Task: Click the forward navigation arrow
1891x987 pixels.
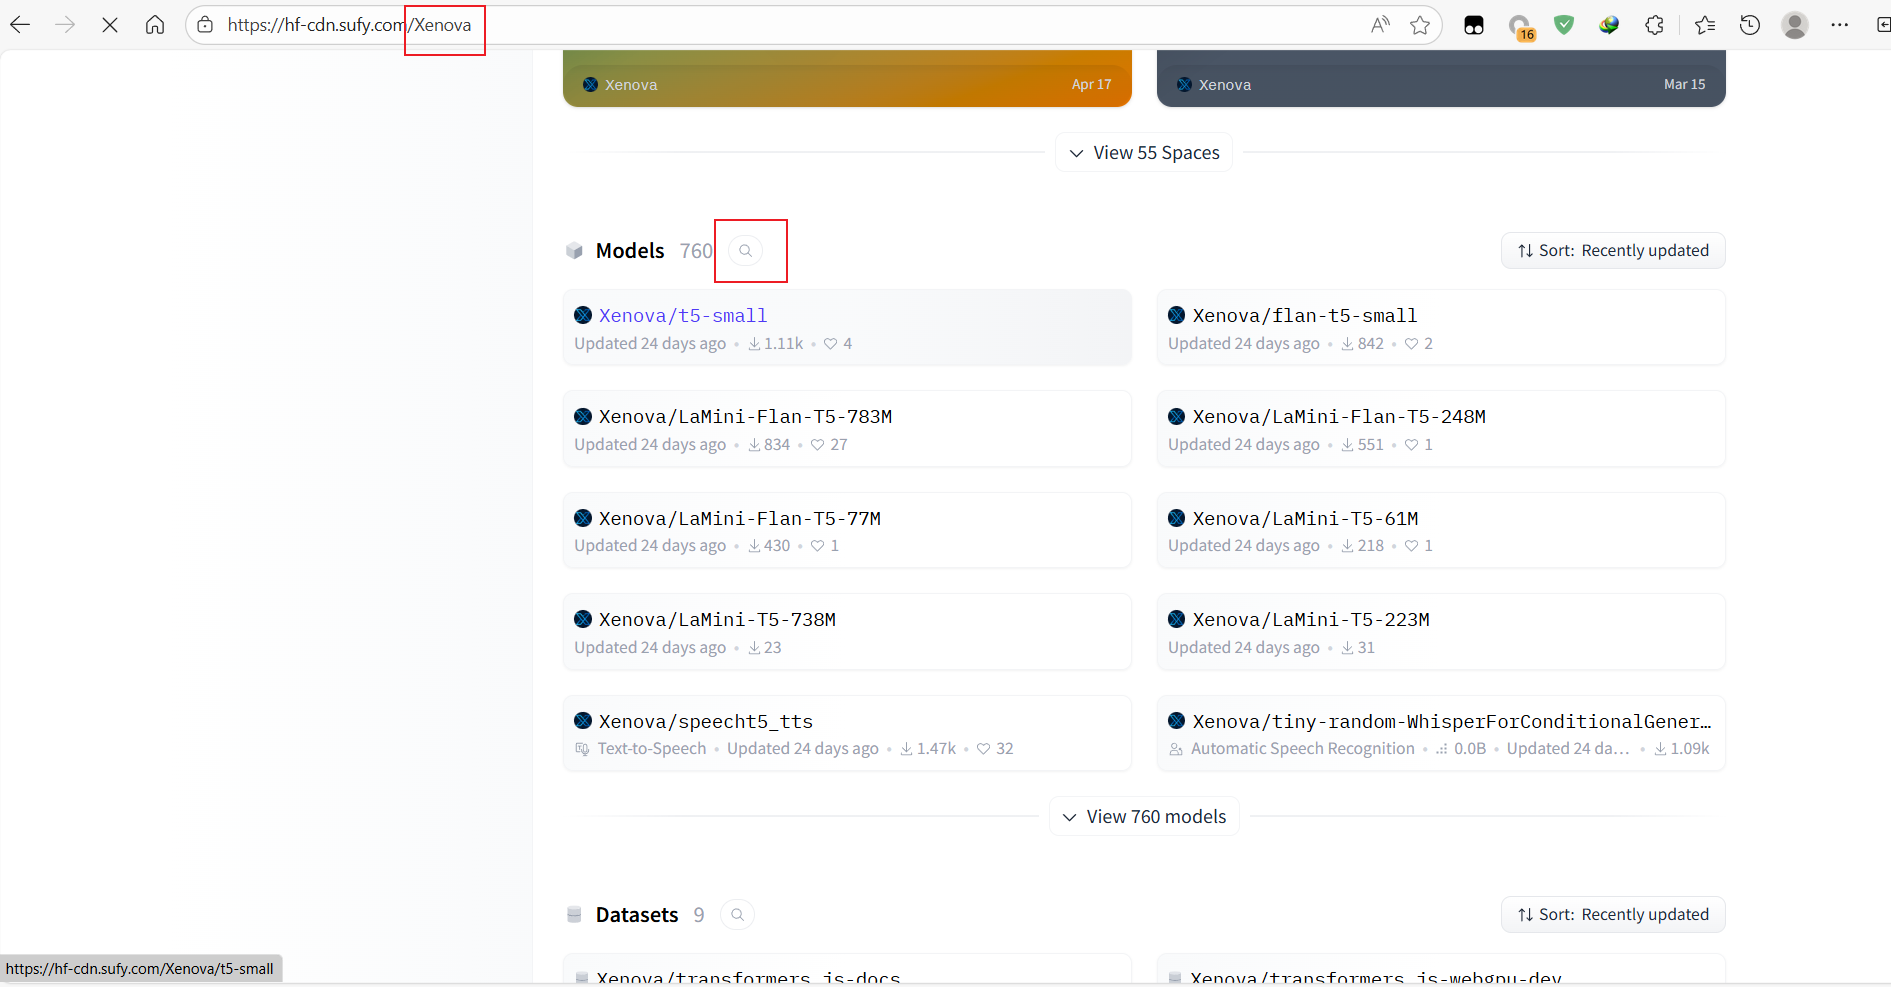Action: click(x=65, y=25)
